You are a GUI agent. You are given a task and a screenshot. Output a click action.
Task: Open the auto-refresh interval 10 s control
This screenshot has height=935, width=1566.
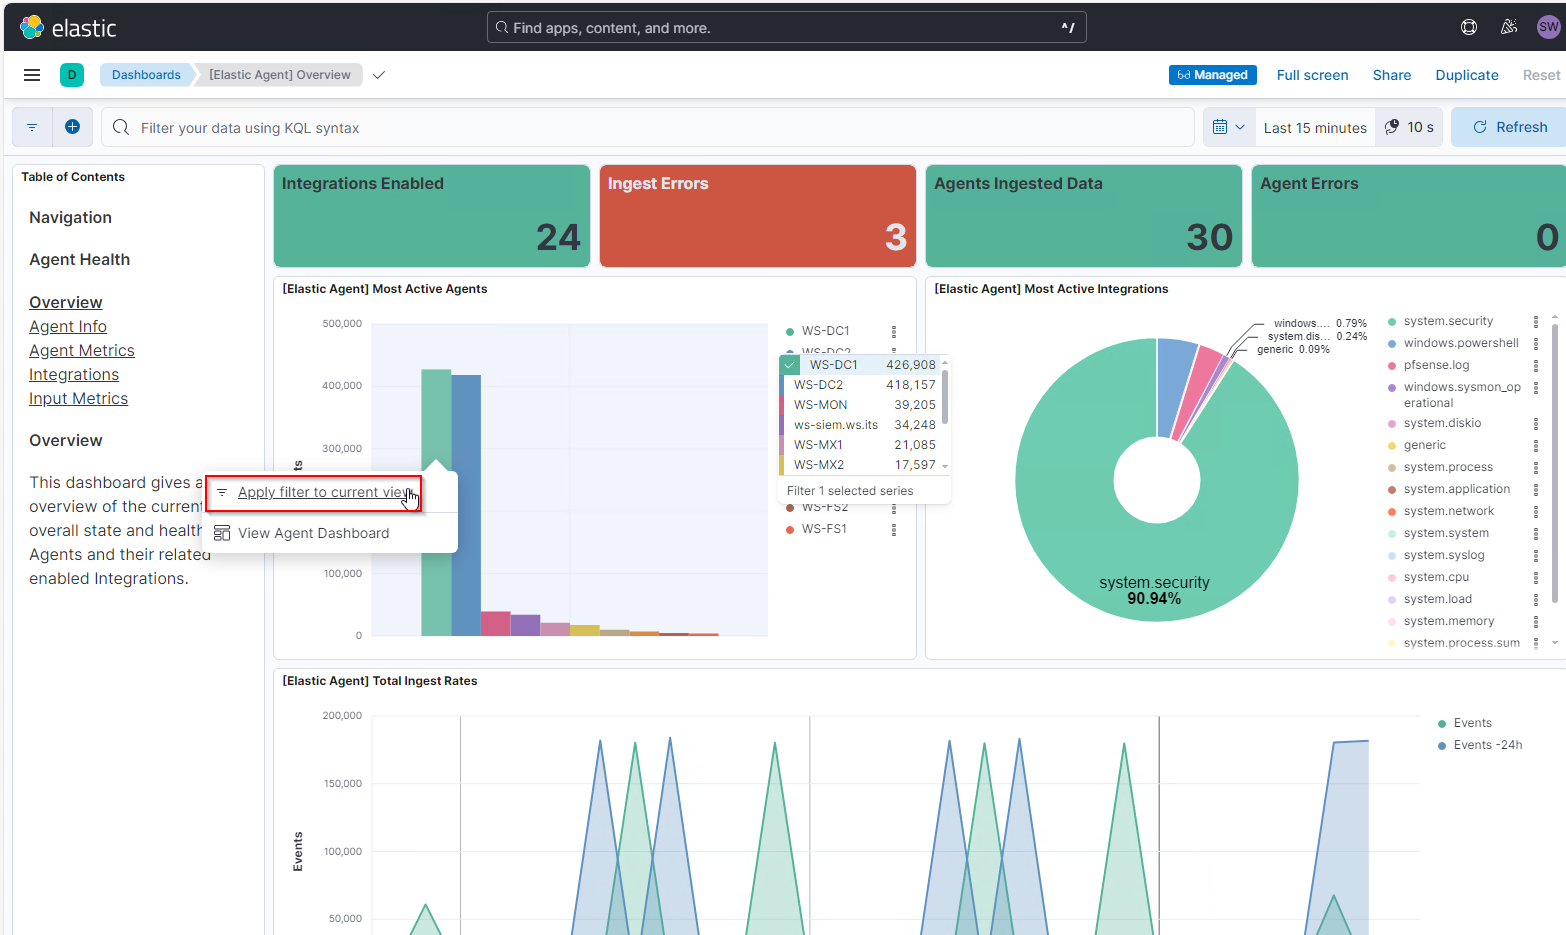(1410, 127)
